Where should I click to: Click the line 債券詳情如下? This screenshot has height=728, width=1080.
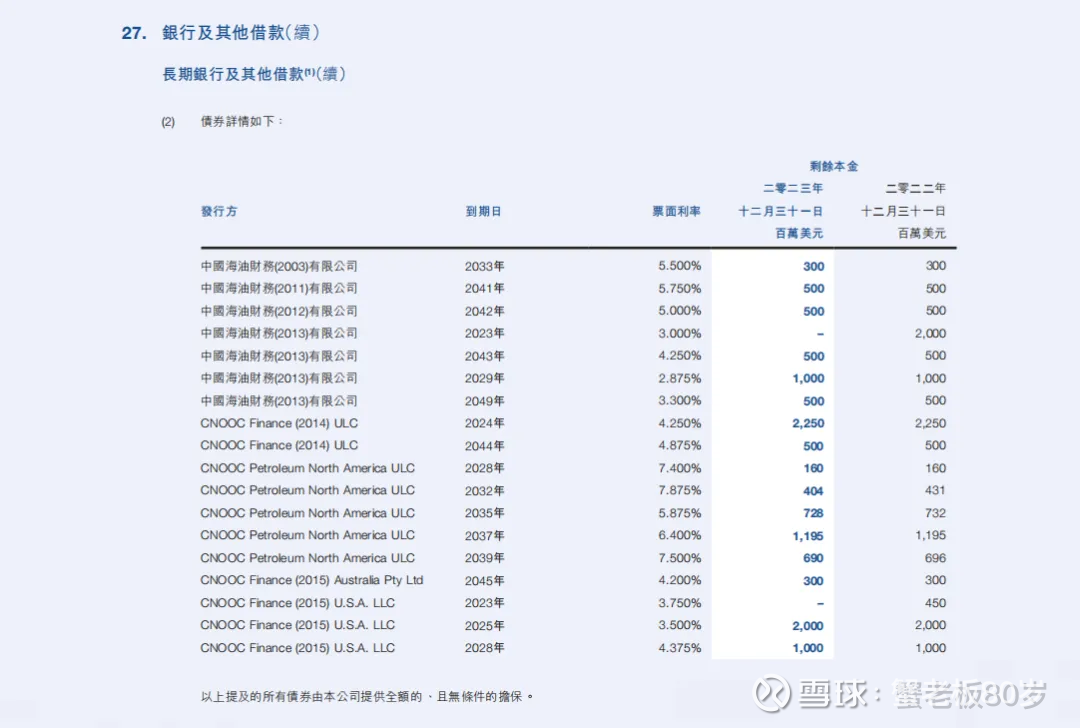pos(241,121)
